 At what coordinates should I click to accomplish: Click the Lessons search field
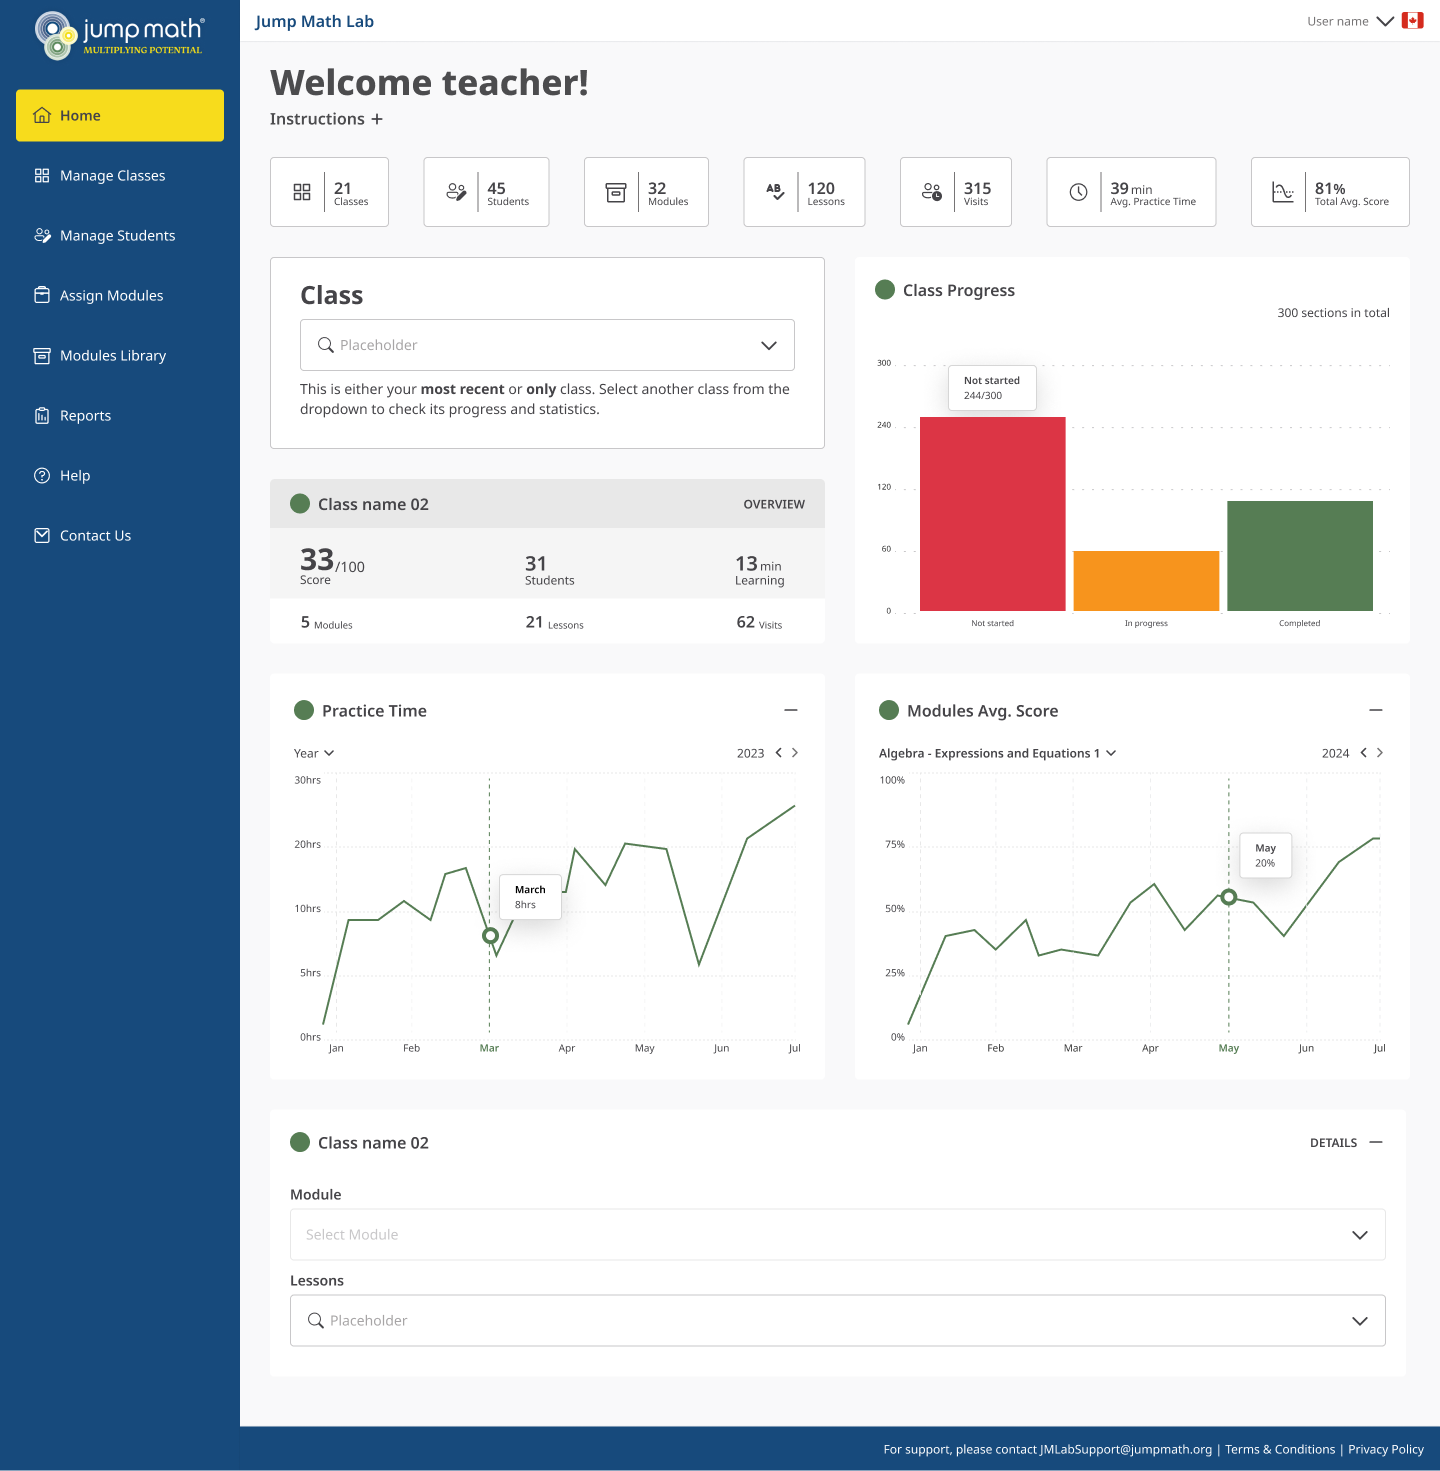[x=820, y=1320]
